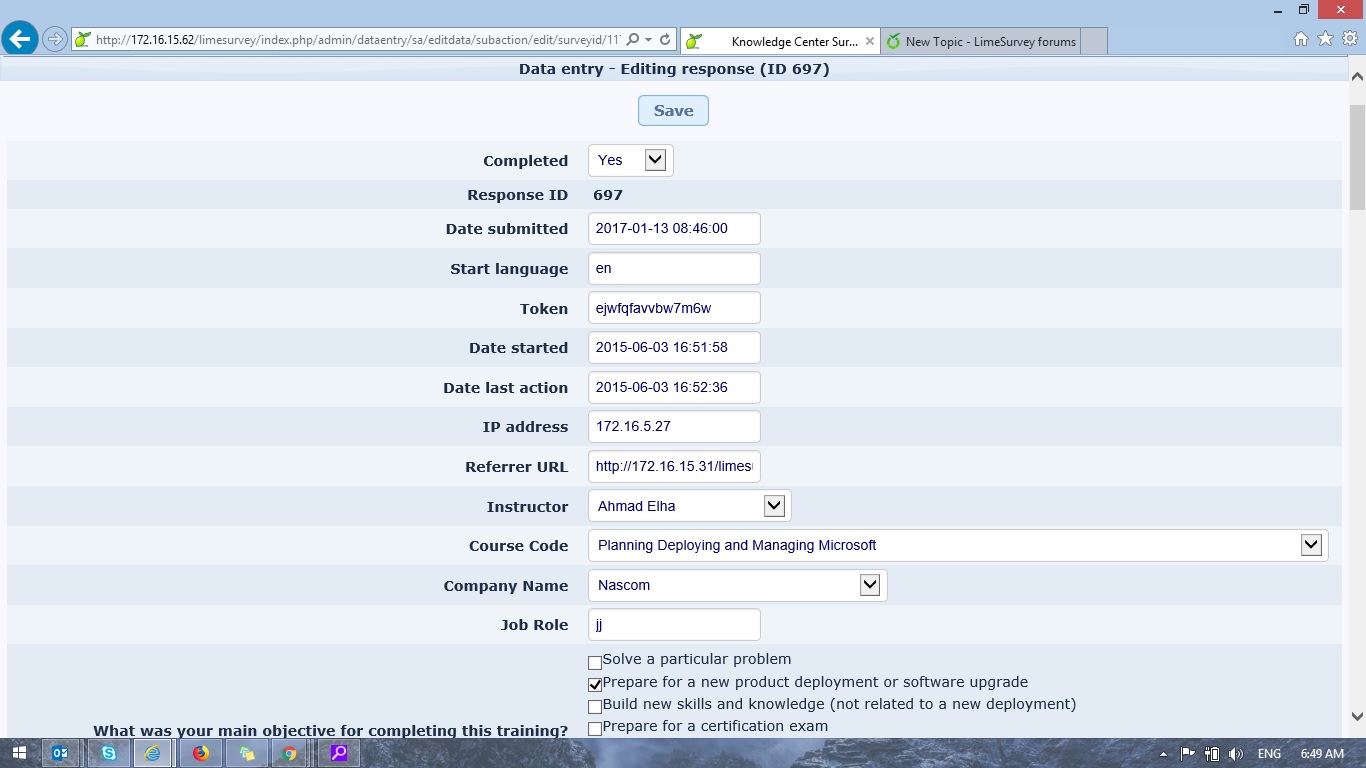1366x768 pixels.
Task: Launch Firefox from the taskbar
Action: (201, 753)
